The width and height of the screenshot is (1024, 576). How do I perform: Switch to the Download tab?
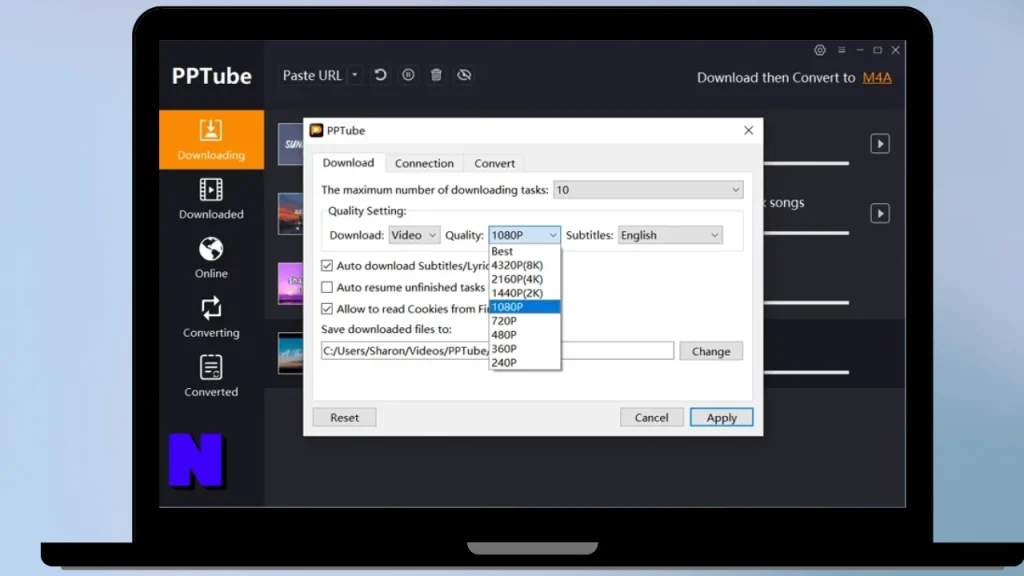tap(349, 163)
